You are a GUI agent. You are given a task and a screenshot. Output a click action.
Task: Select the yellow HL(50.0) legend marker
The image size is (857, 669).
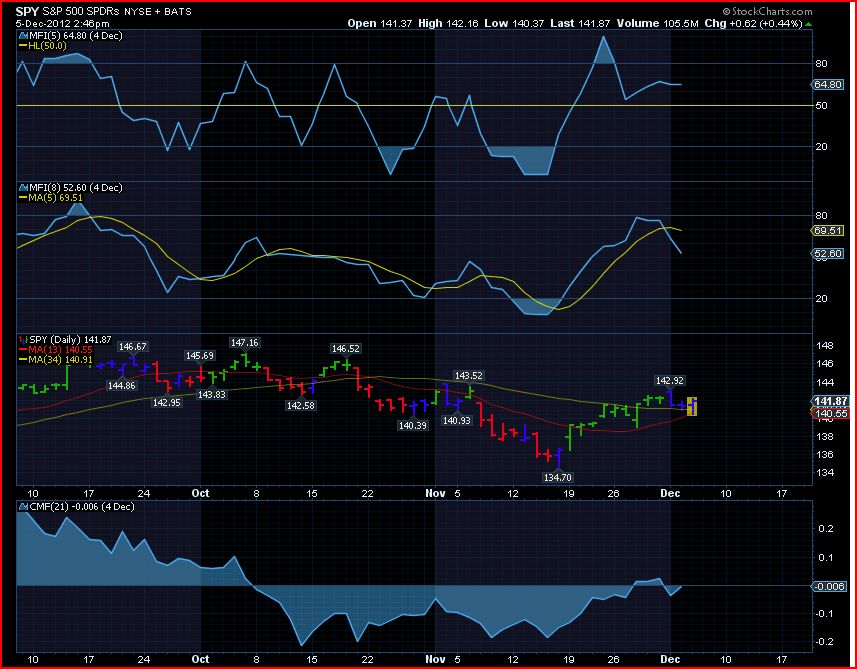(x=23, y=46)
